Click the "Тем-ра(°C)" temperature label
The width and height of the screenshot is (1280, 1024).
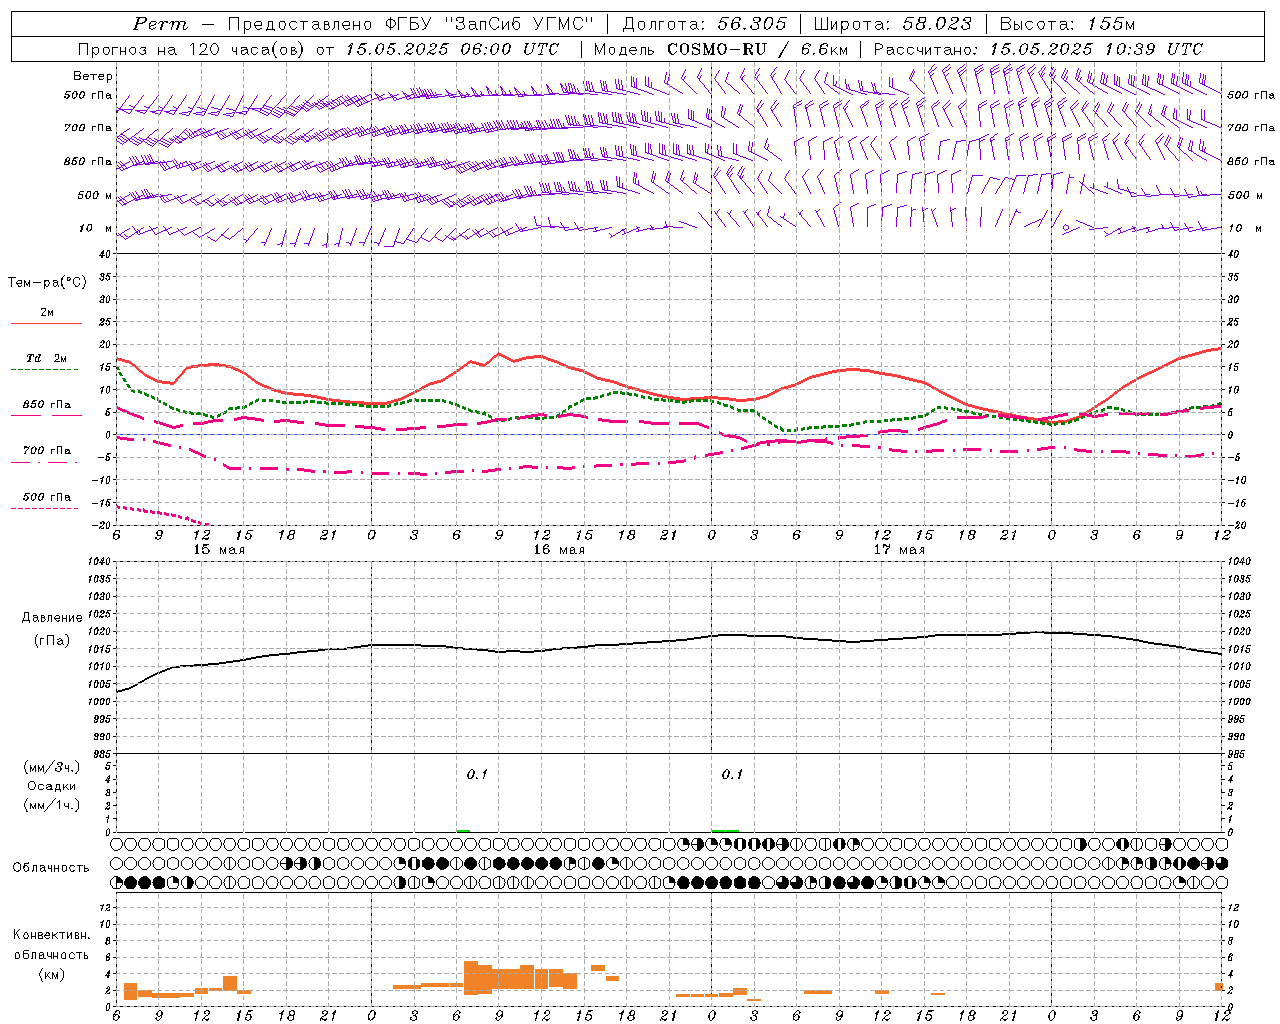pyautogui.click(x=47, y=283)
